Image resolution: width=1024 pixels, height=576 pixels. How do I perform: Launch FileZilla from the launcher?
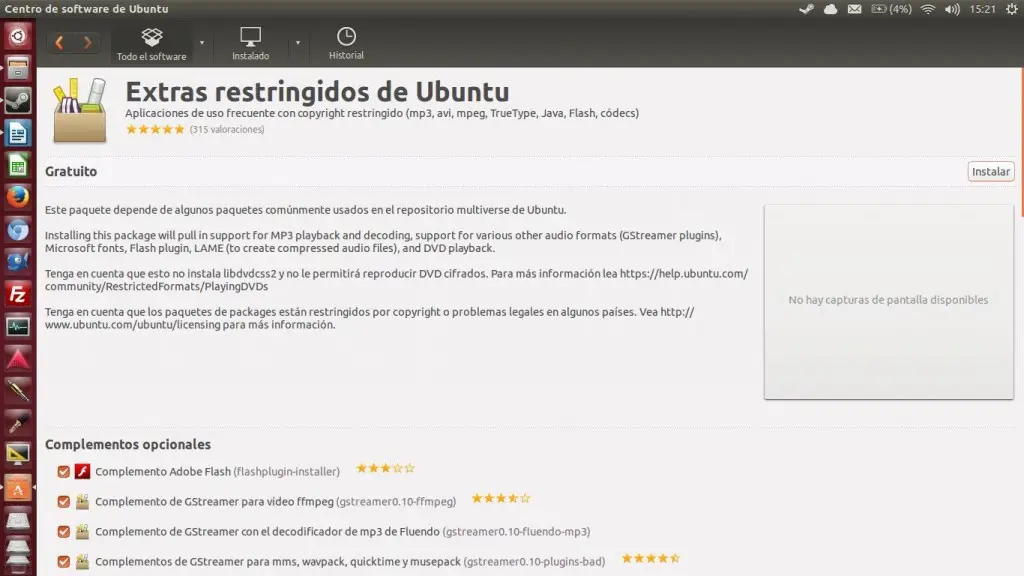click(x=18, y=295)
